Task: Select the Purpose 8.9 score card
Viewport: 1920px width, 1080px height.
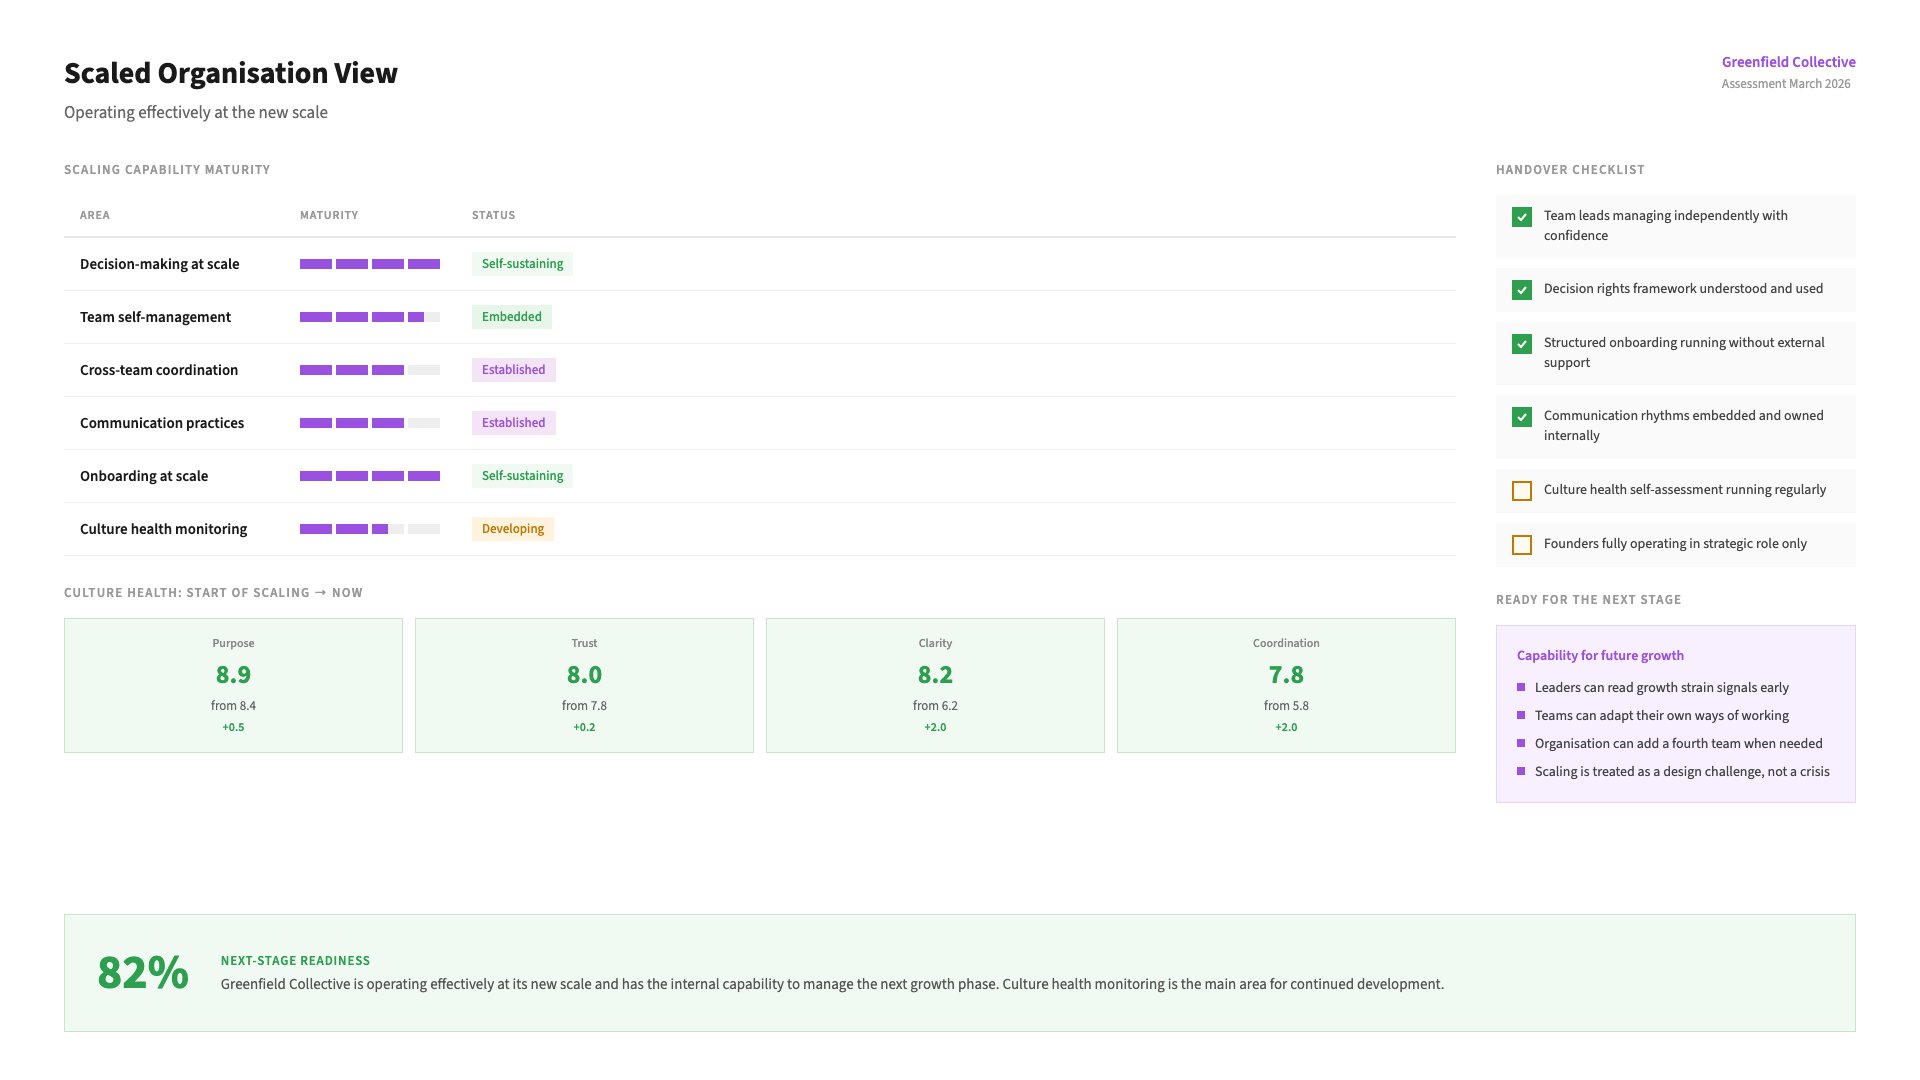Action: pyautogui.click(x=233, y=685)
